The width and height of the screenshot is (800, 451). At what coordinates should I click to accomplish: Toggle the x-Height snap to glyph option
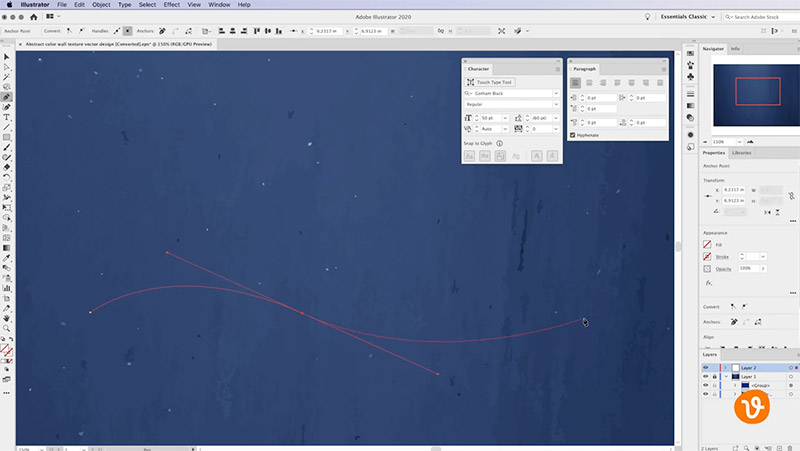[485, 156]
